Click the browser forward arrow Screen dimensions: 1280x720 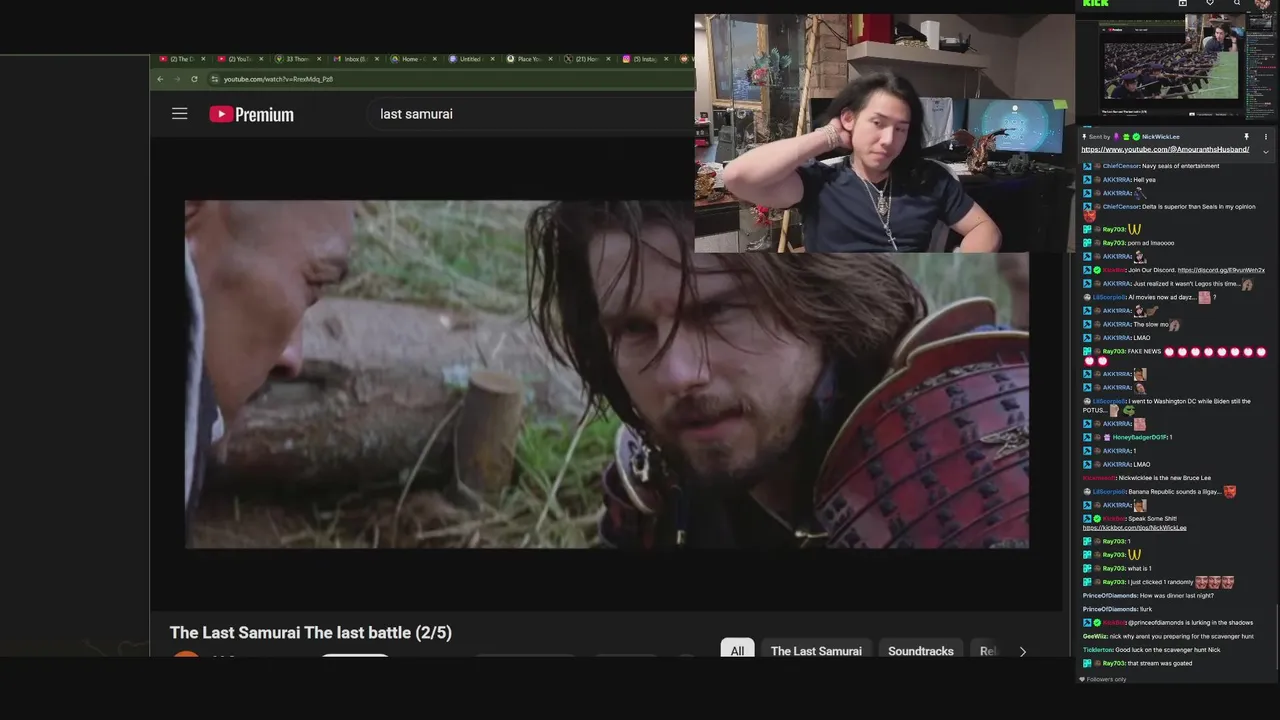tap(177, 79)
